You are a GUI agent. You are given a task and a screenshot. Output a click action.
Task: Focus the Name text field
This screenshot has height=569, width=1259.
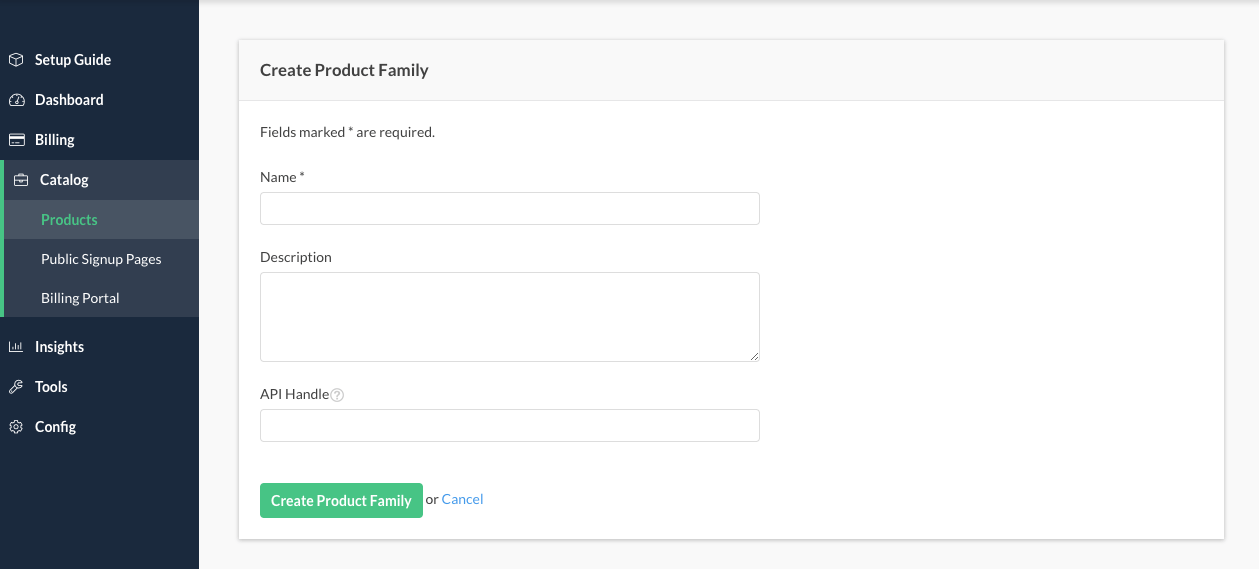(x=509, y=209)
